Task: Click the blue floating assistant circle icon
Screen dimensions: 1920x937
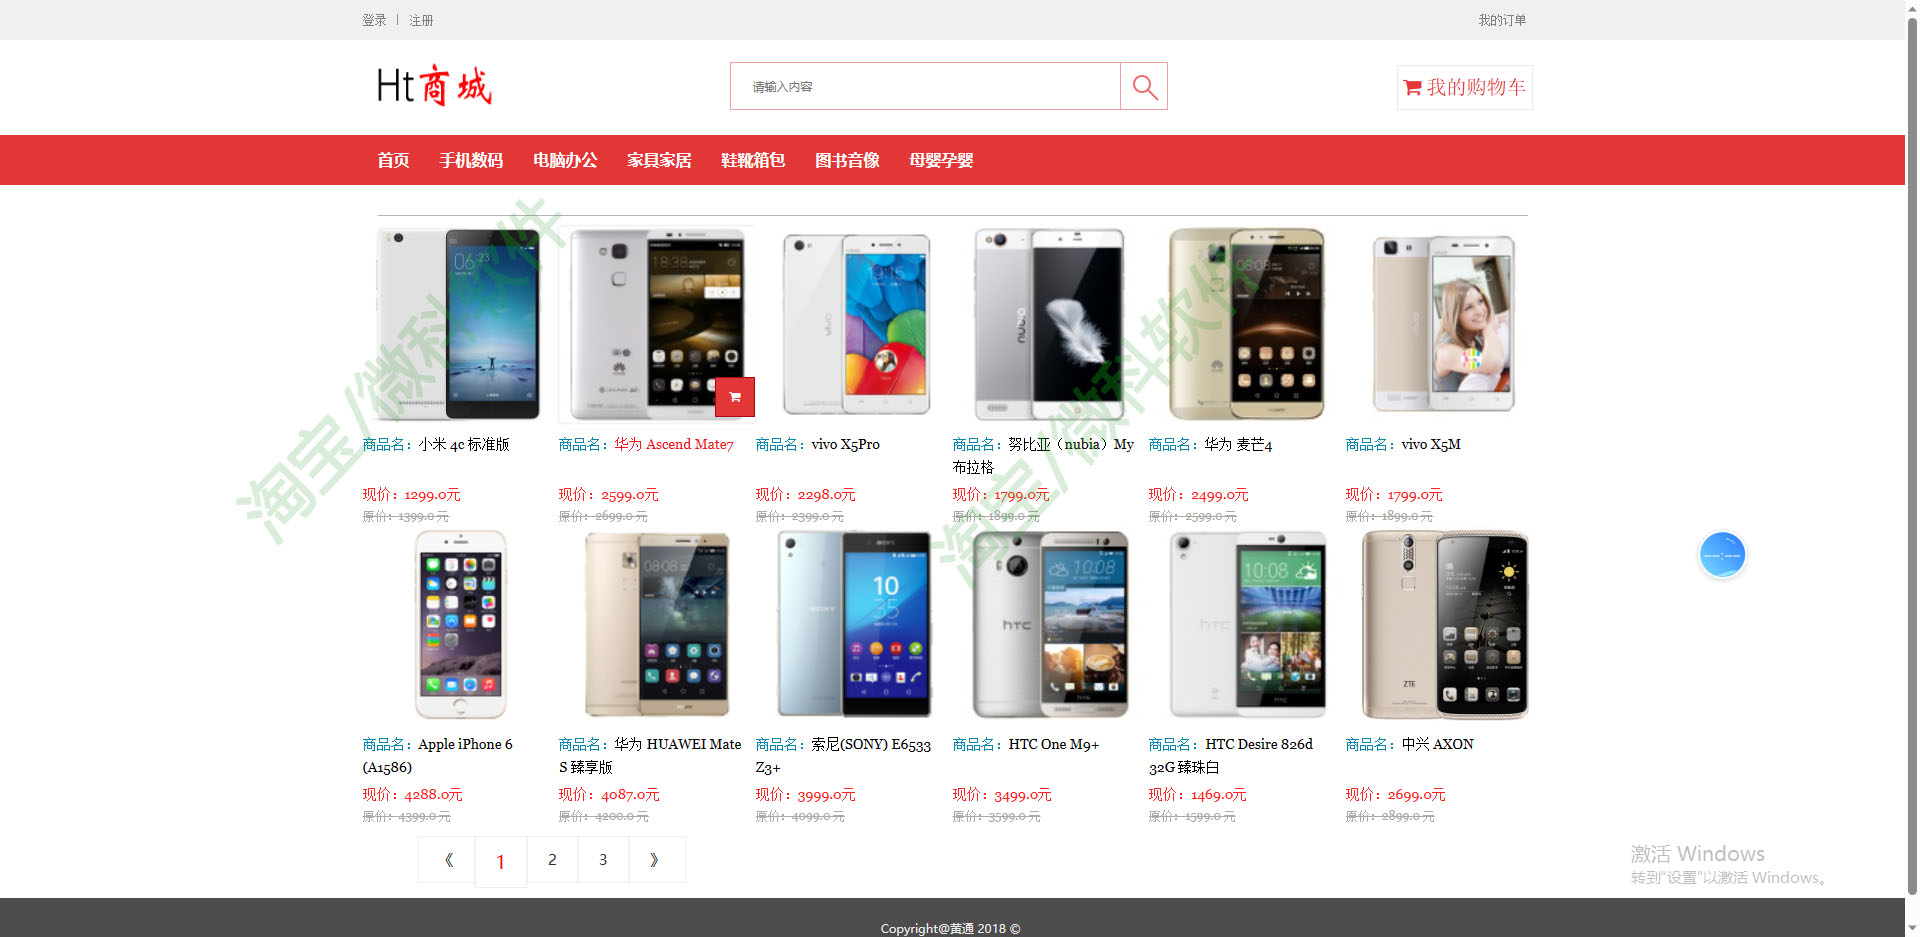Action: [x=1722, y=554]
